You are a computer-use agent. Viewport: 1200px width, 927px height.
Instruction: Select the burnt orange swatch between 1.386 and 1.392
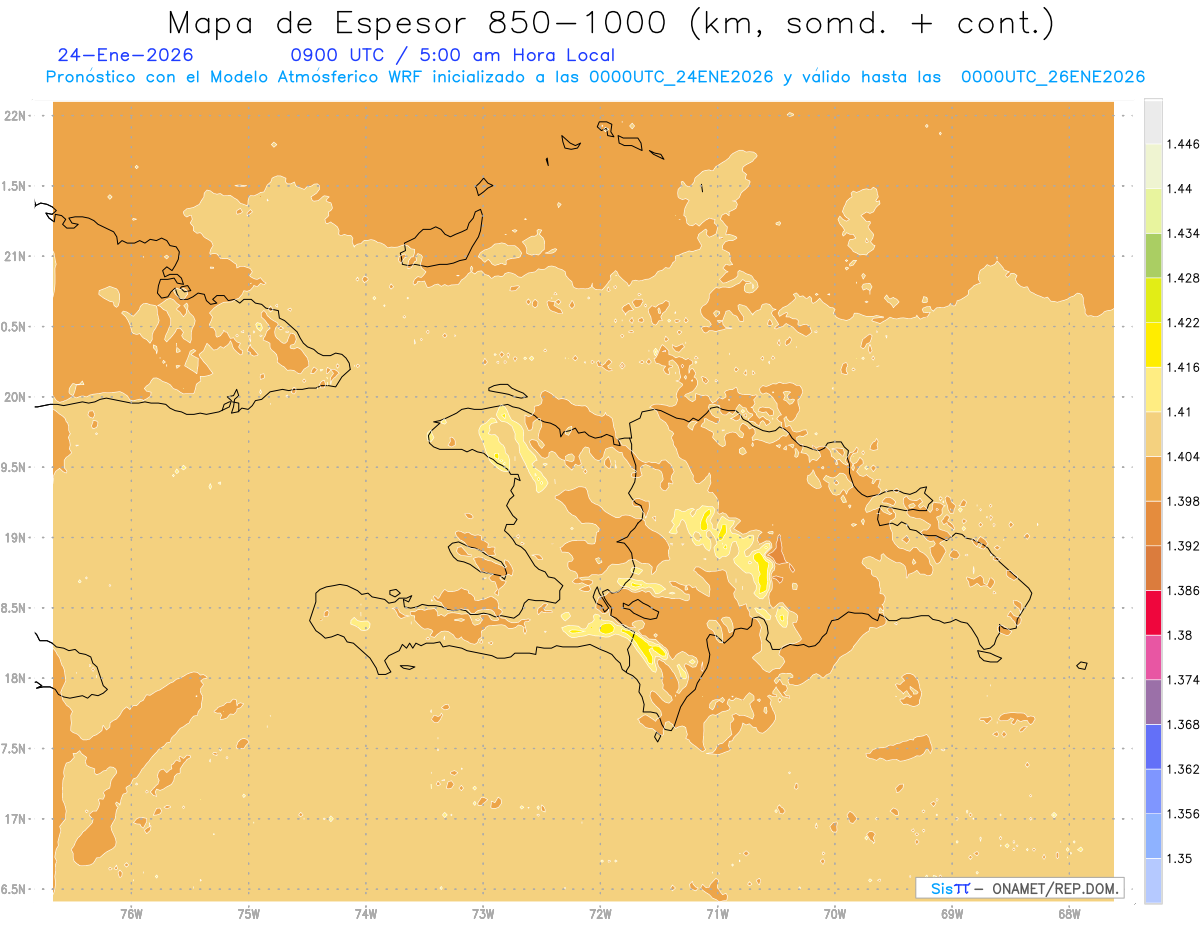click(x=1153, y=568)
